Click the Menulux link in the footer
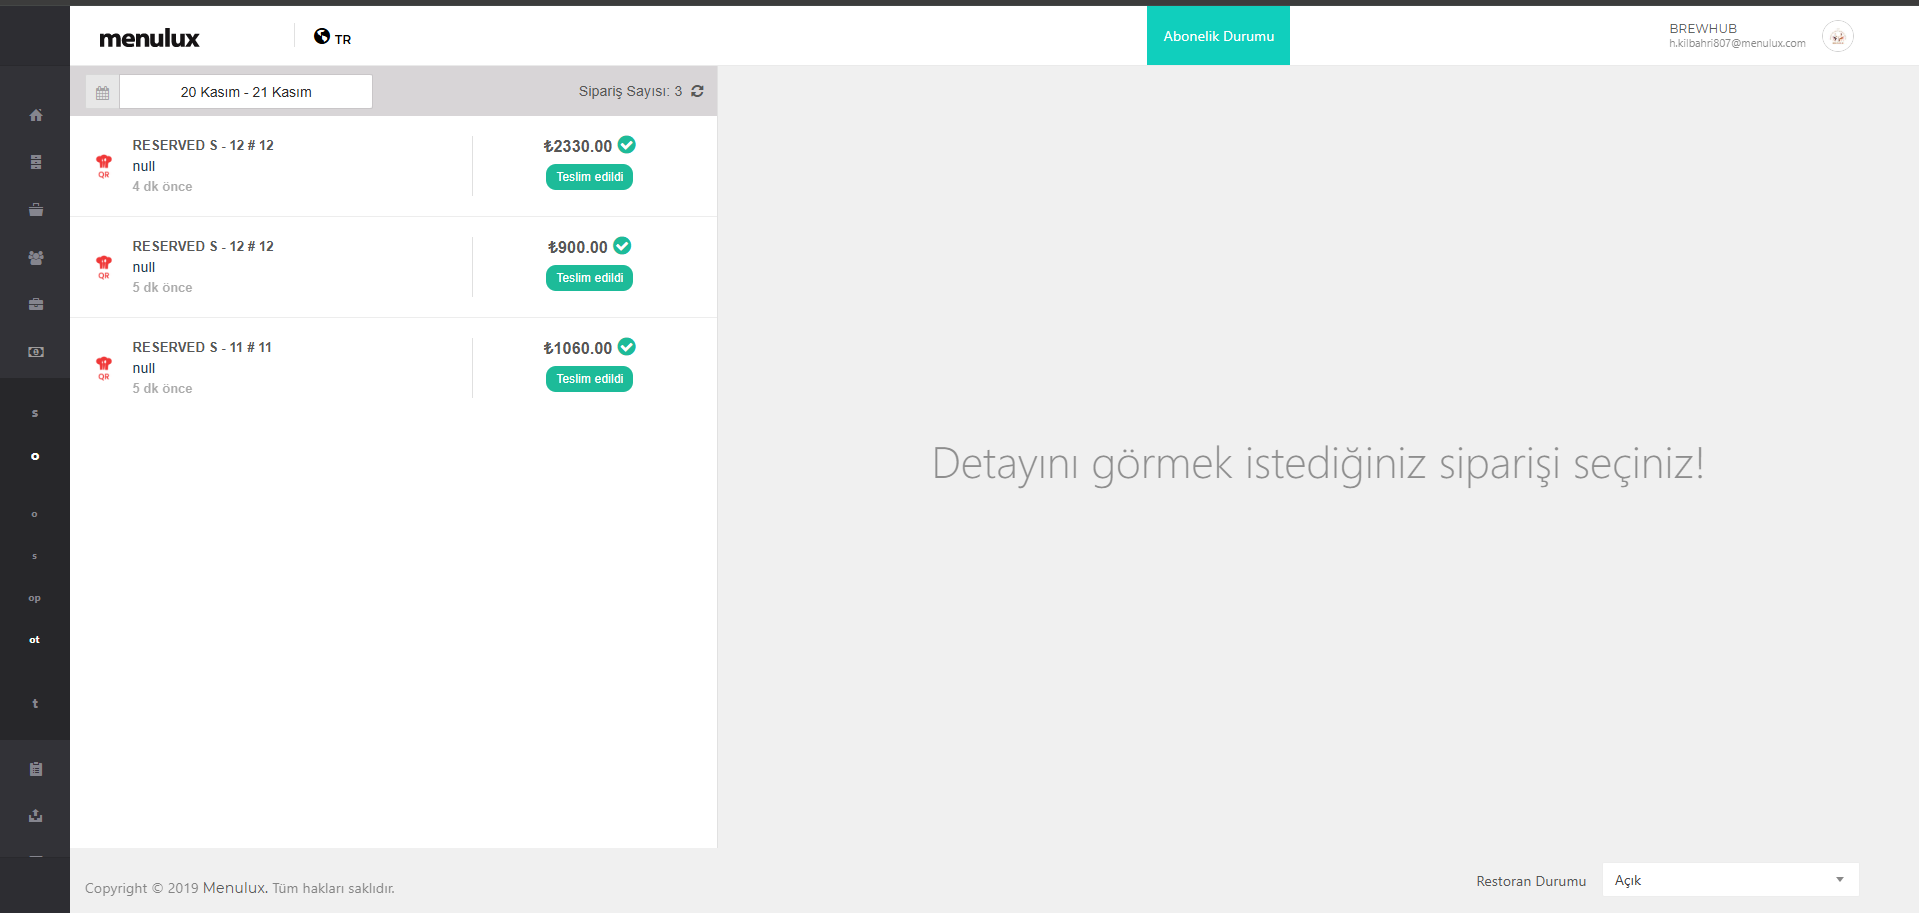This screenshot has height=913, width=1919. tap(234, 888)
